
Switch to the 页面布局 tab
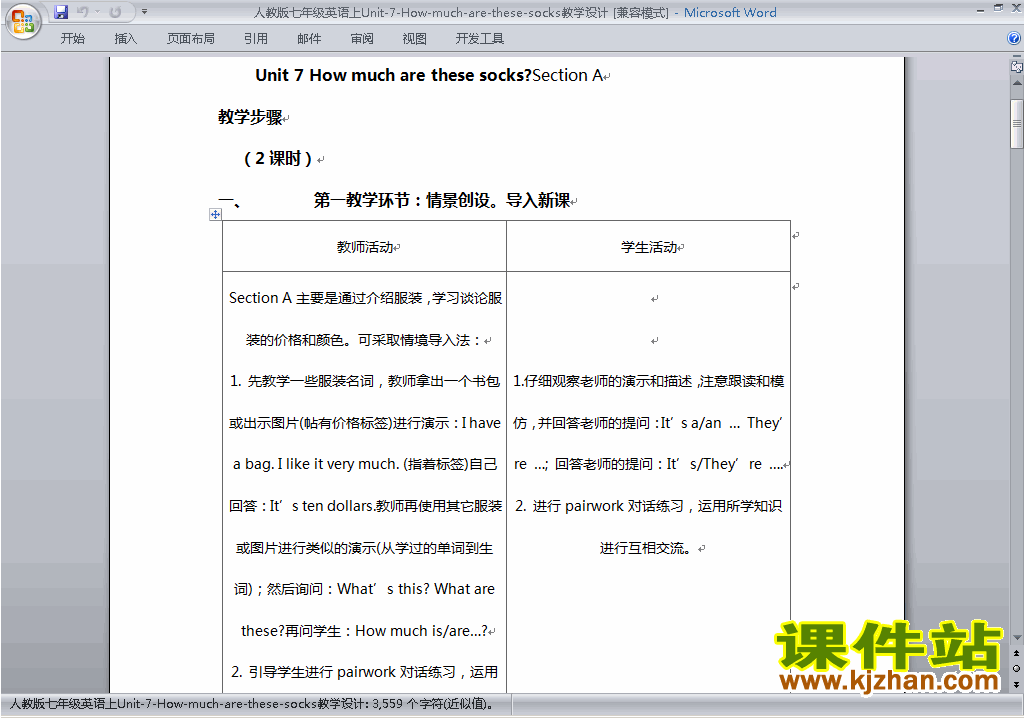[191, 39]
